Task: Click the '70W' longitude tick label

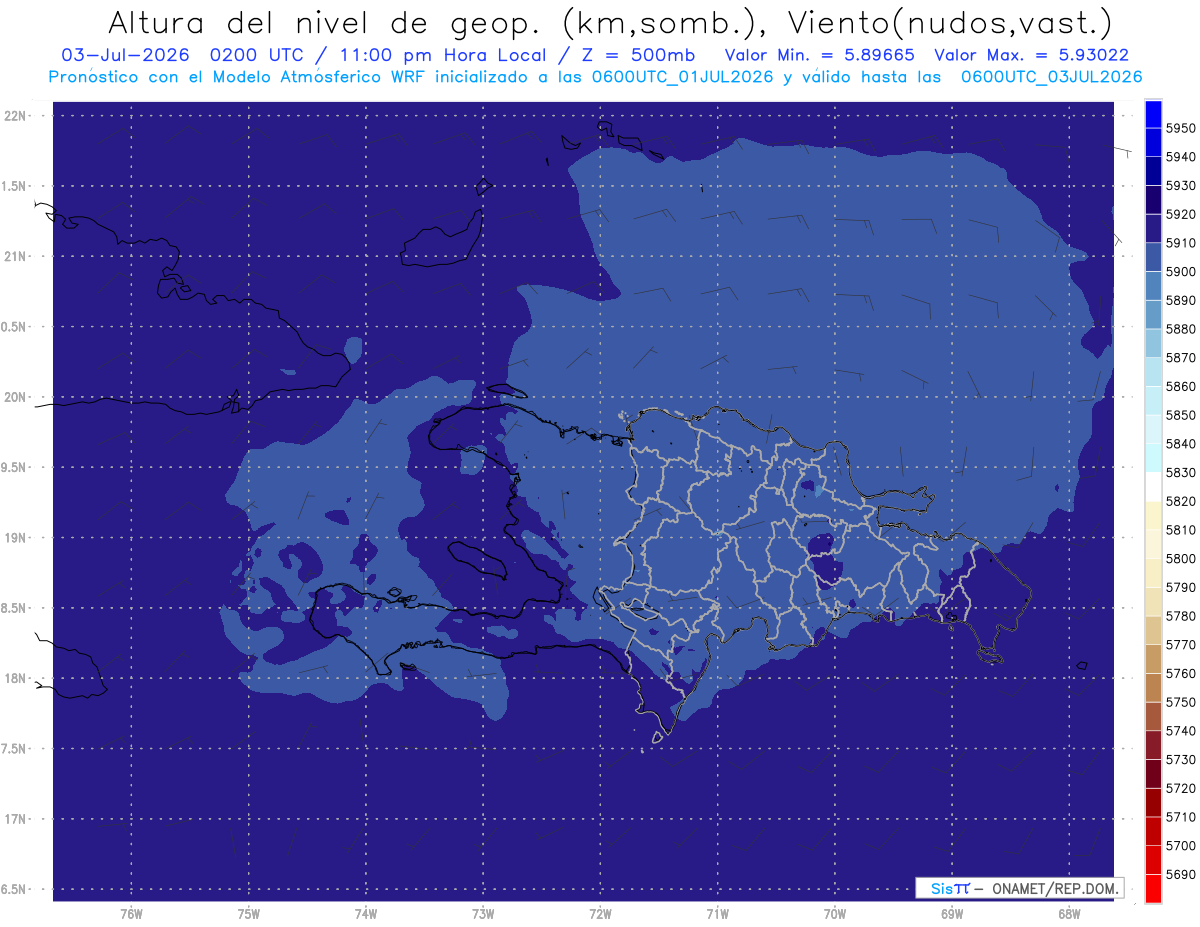Action: [835, 913]
